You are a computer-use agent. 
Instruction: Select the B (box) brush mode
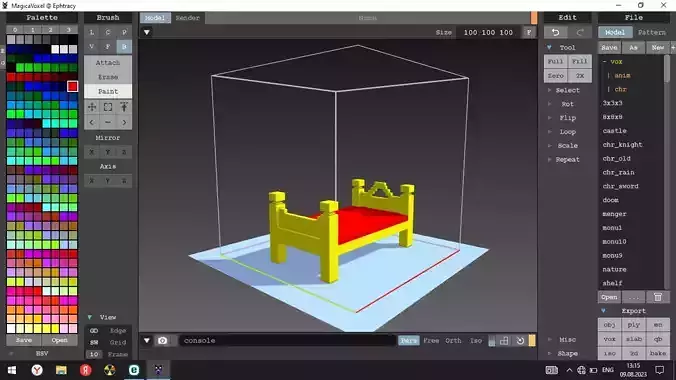click(124, 47)
